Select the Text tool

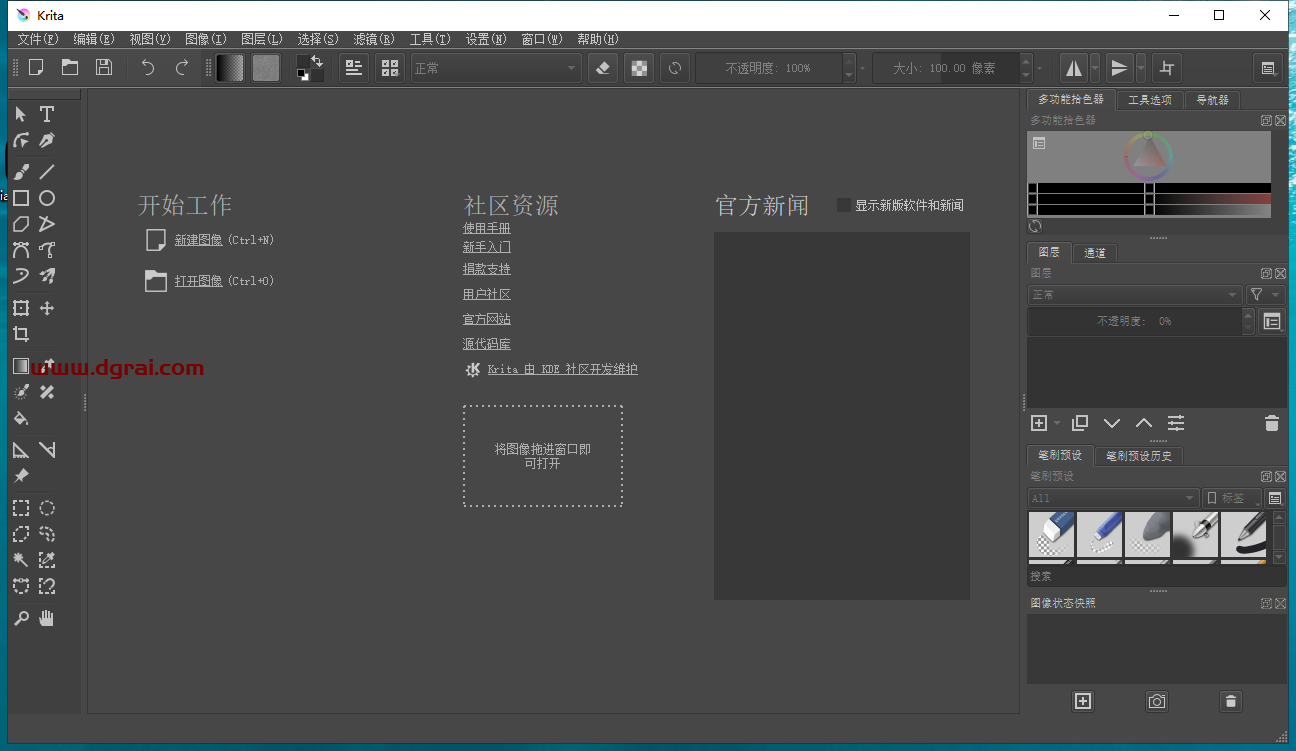[x=46, y=114]
